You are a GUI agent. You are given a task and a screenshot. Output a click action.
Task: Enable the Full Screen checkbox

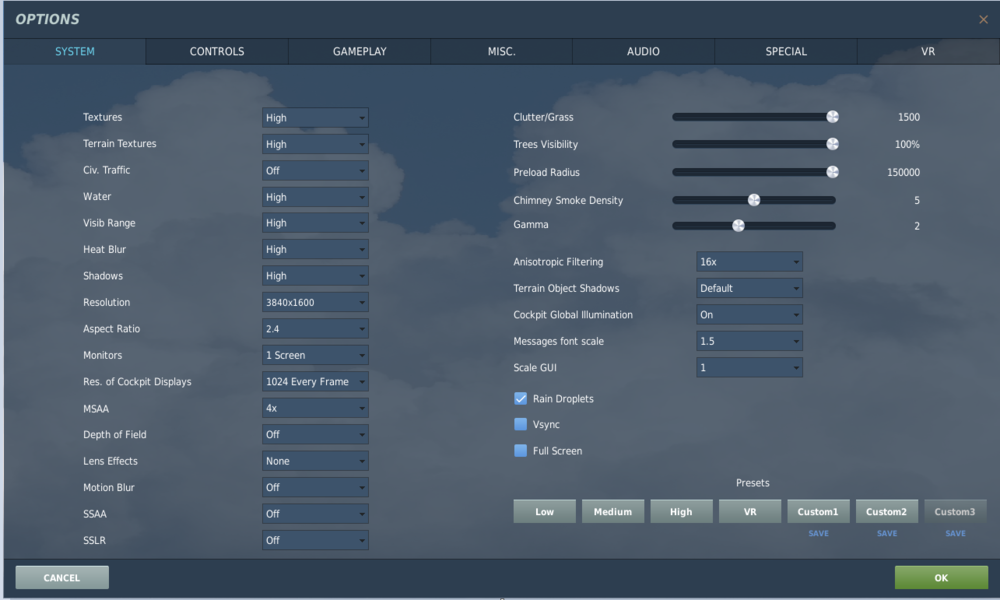pyautogui.click(x=520, y=451)
